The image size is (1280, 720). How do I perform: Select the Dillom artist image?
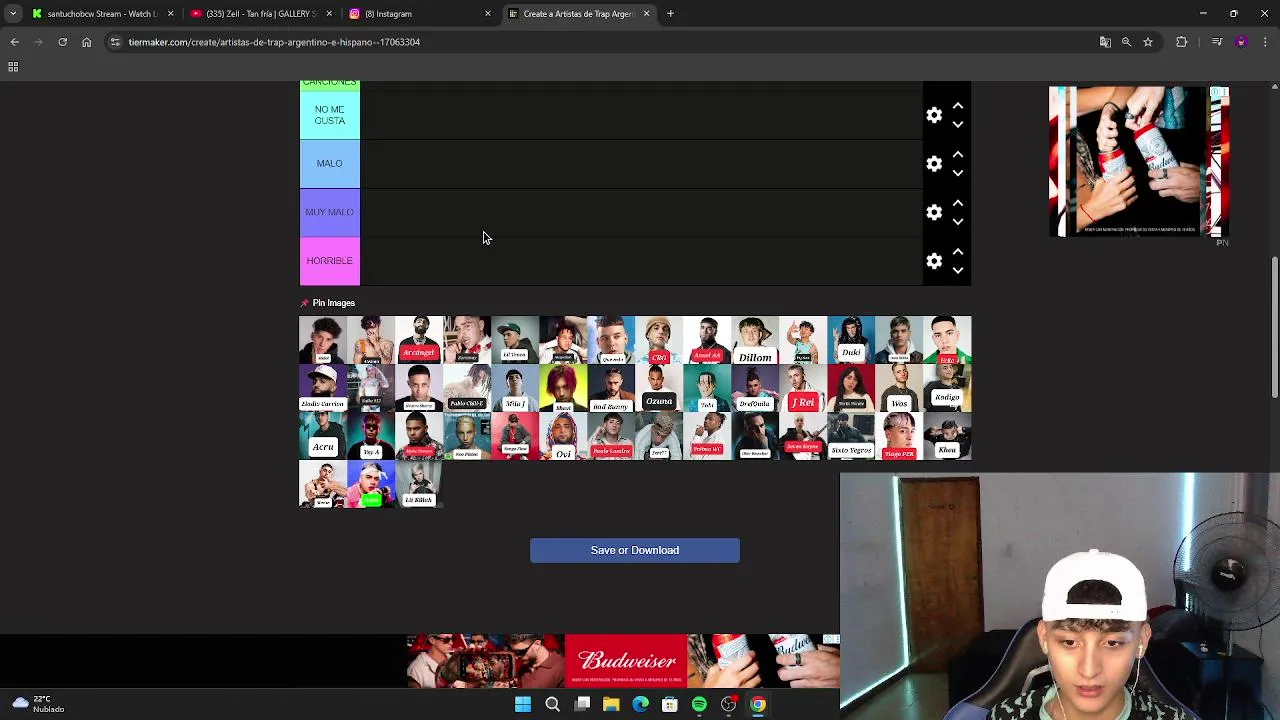[755, 340]
